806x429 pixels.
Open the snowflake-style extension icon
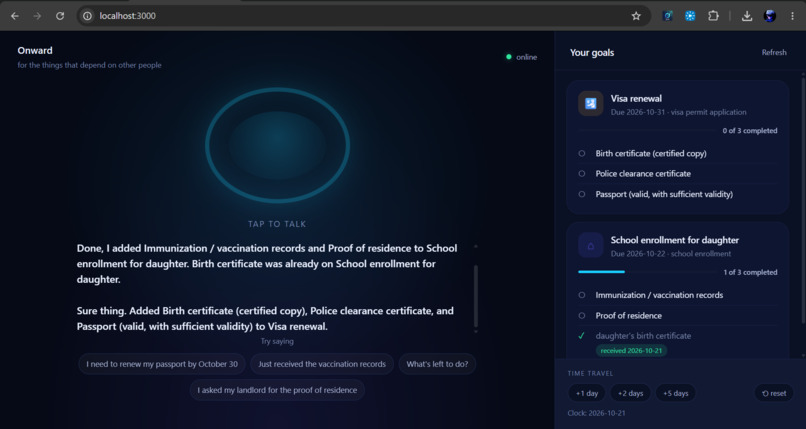tap(690, 16)
